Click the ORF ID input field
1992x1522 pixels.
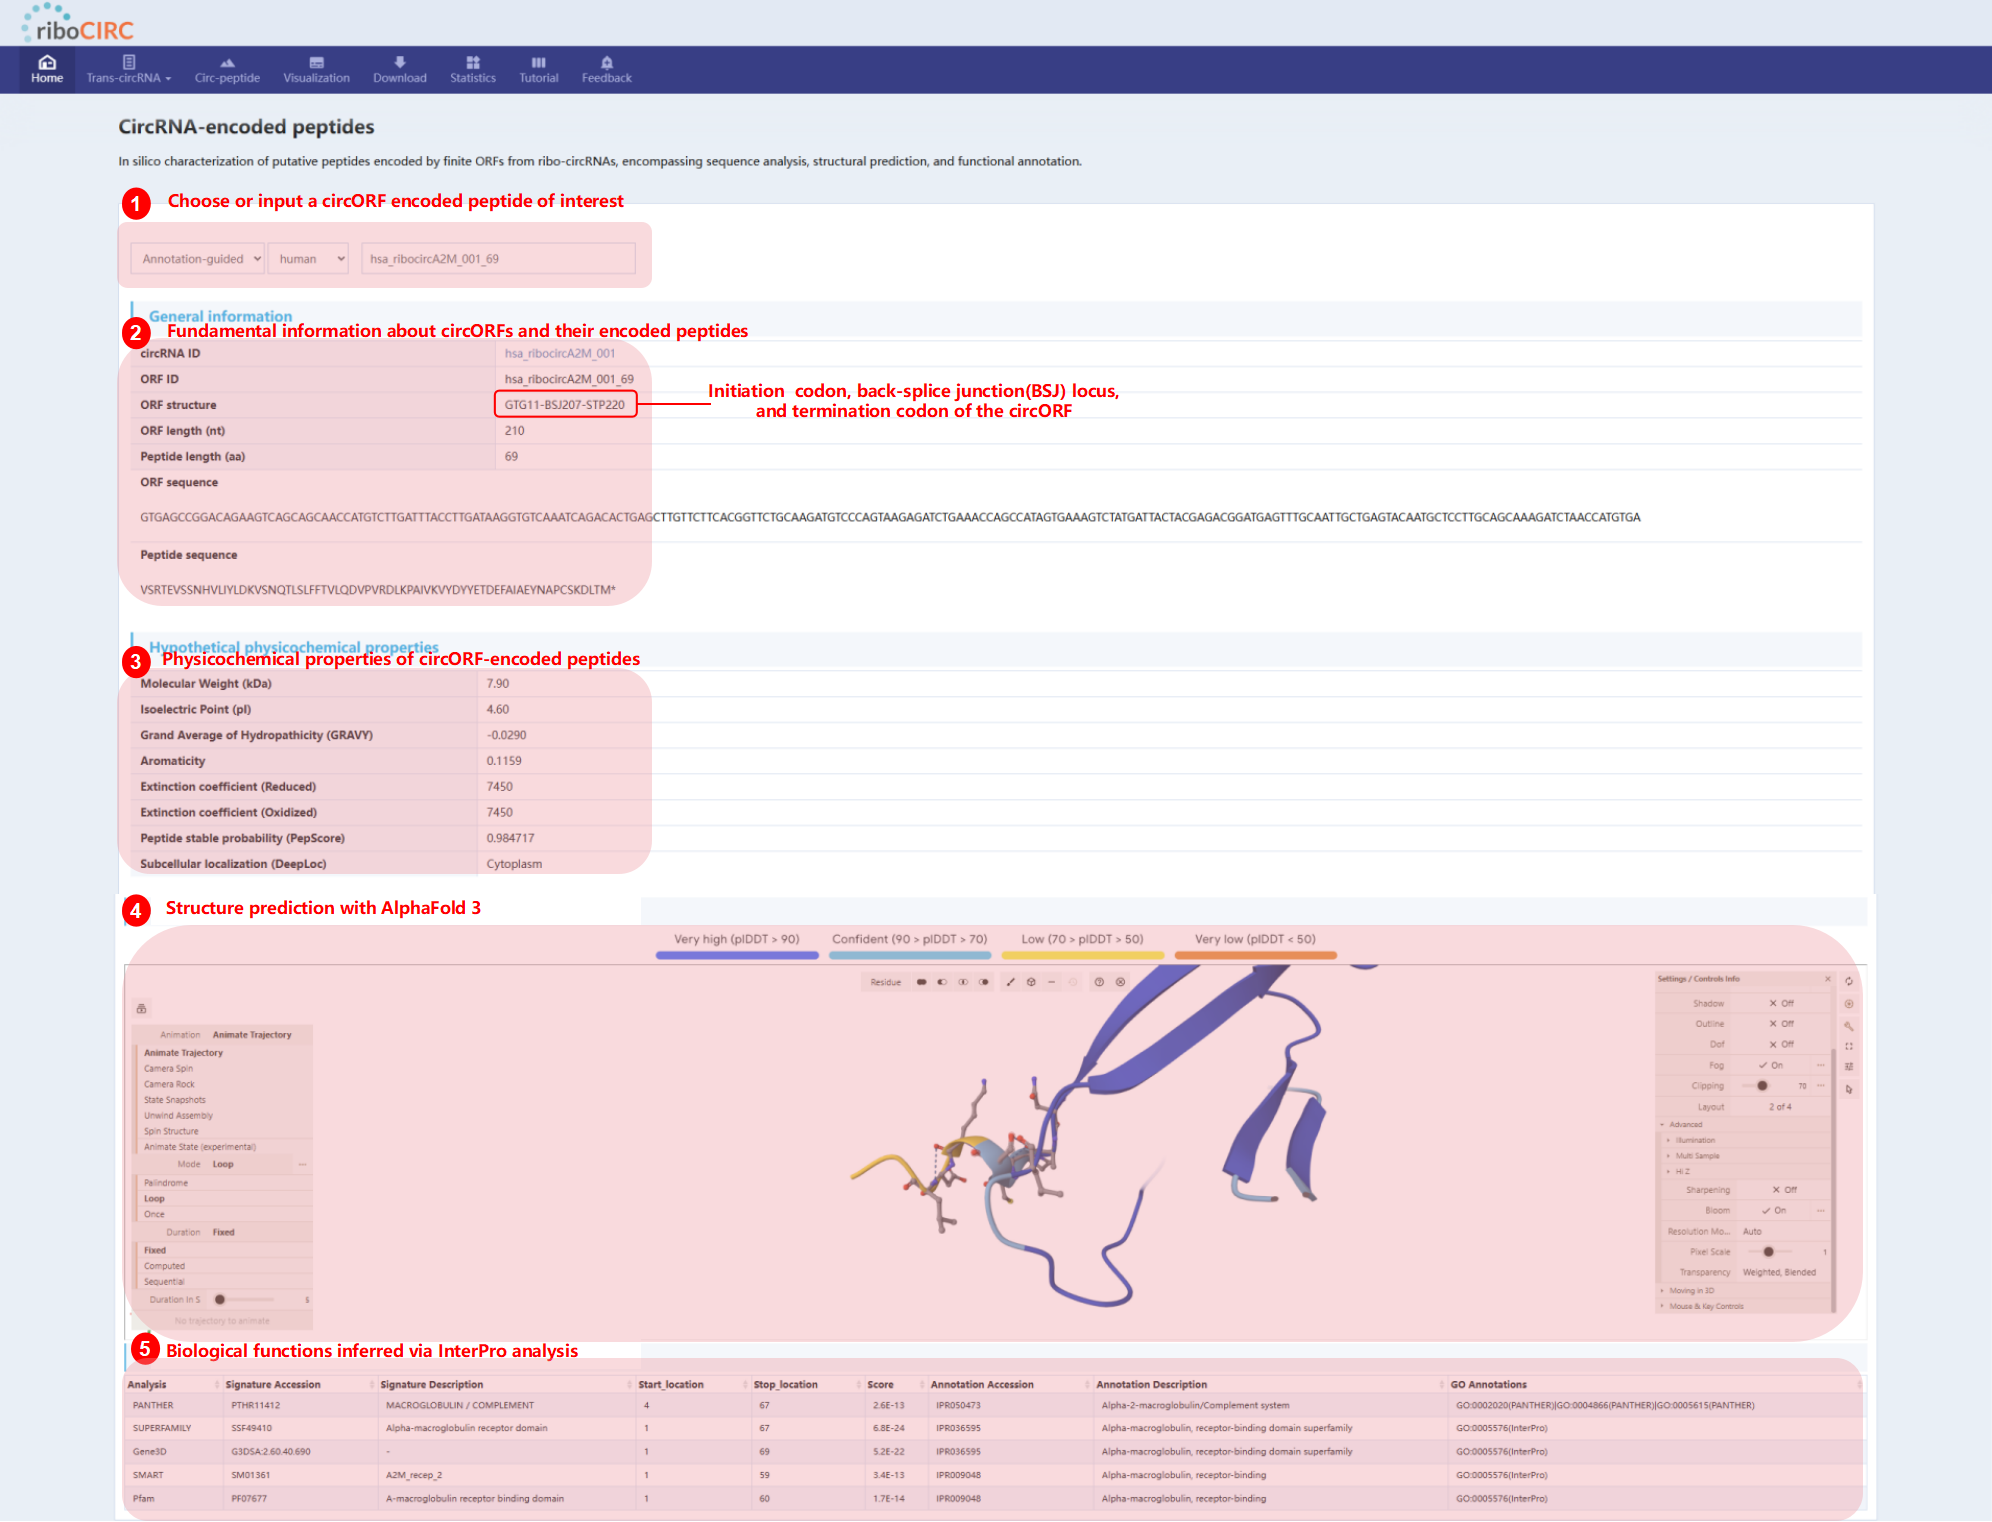pos(497,259)
